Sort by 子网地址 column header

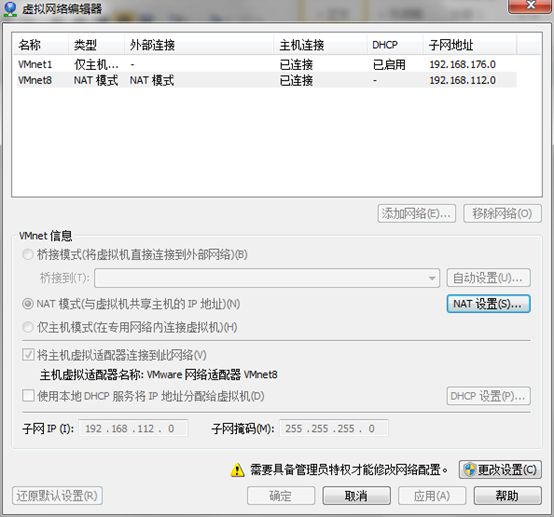coord(470,45)
